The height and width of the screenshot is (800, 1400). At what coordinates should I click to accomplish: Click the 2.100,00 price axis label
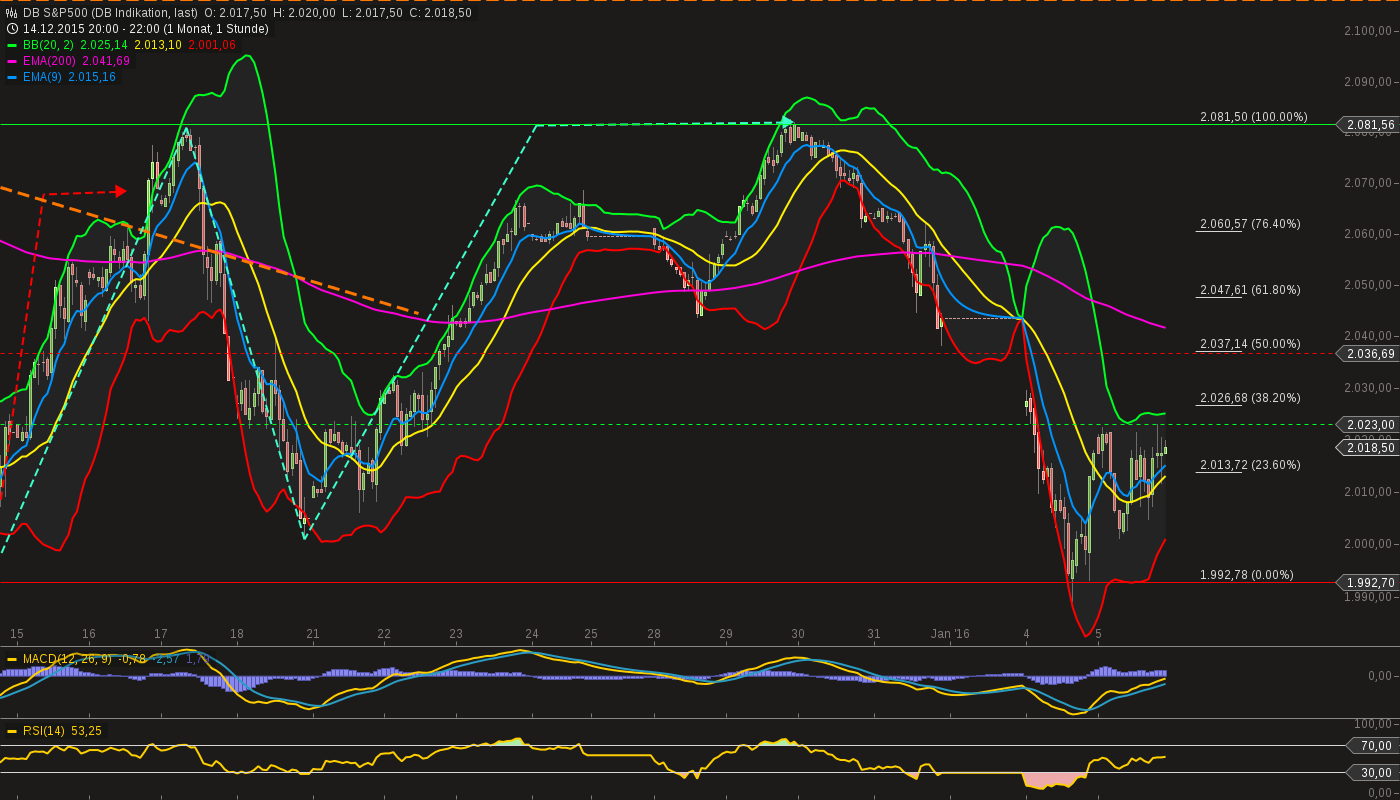pyautogui.click(x=1370, y=31)
